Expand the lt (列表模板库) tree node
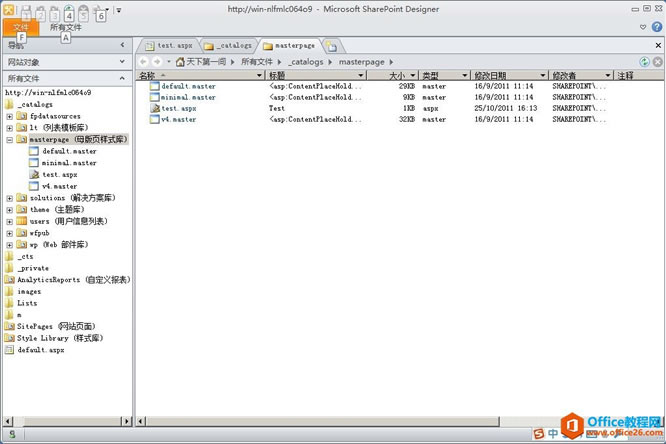This screenshot has height=444, width=666. coord(9,128)
